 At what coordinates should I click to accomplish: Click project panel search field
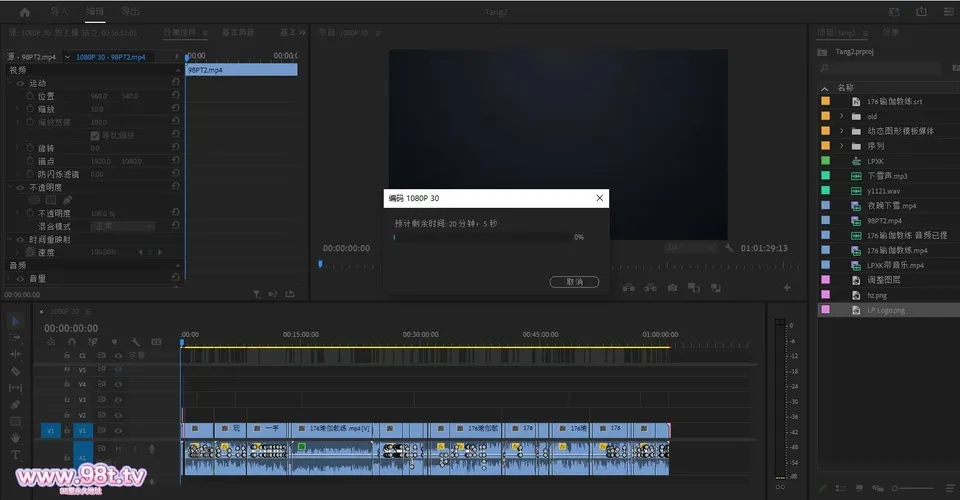pyautogui.click(x=882, y=67)
